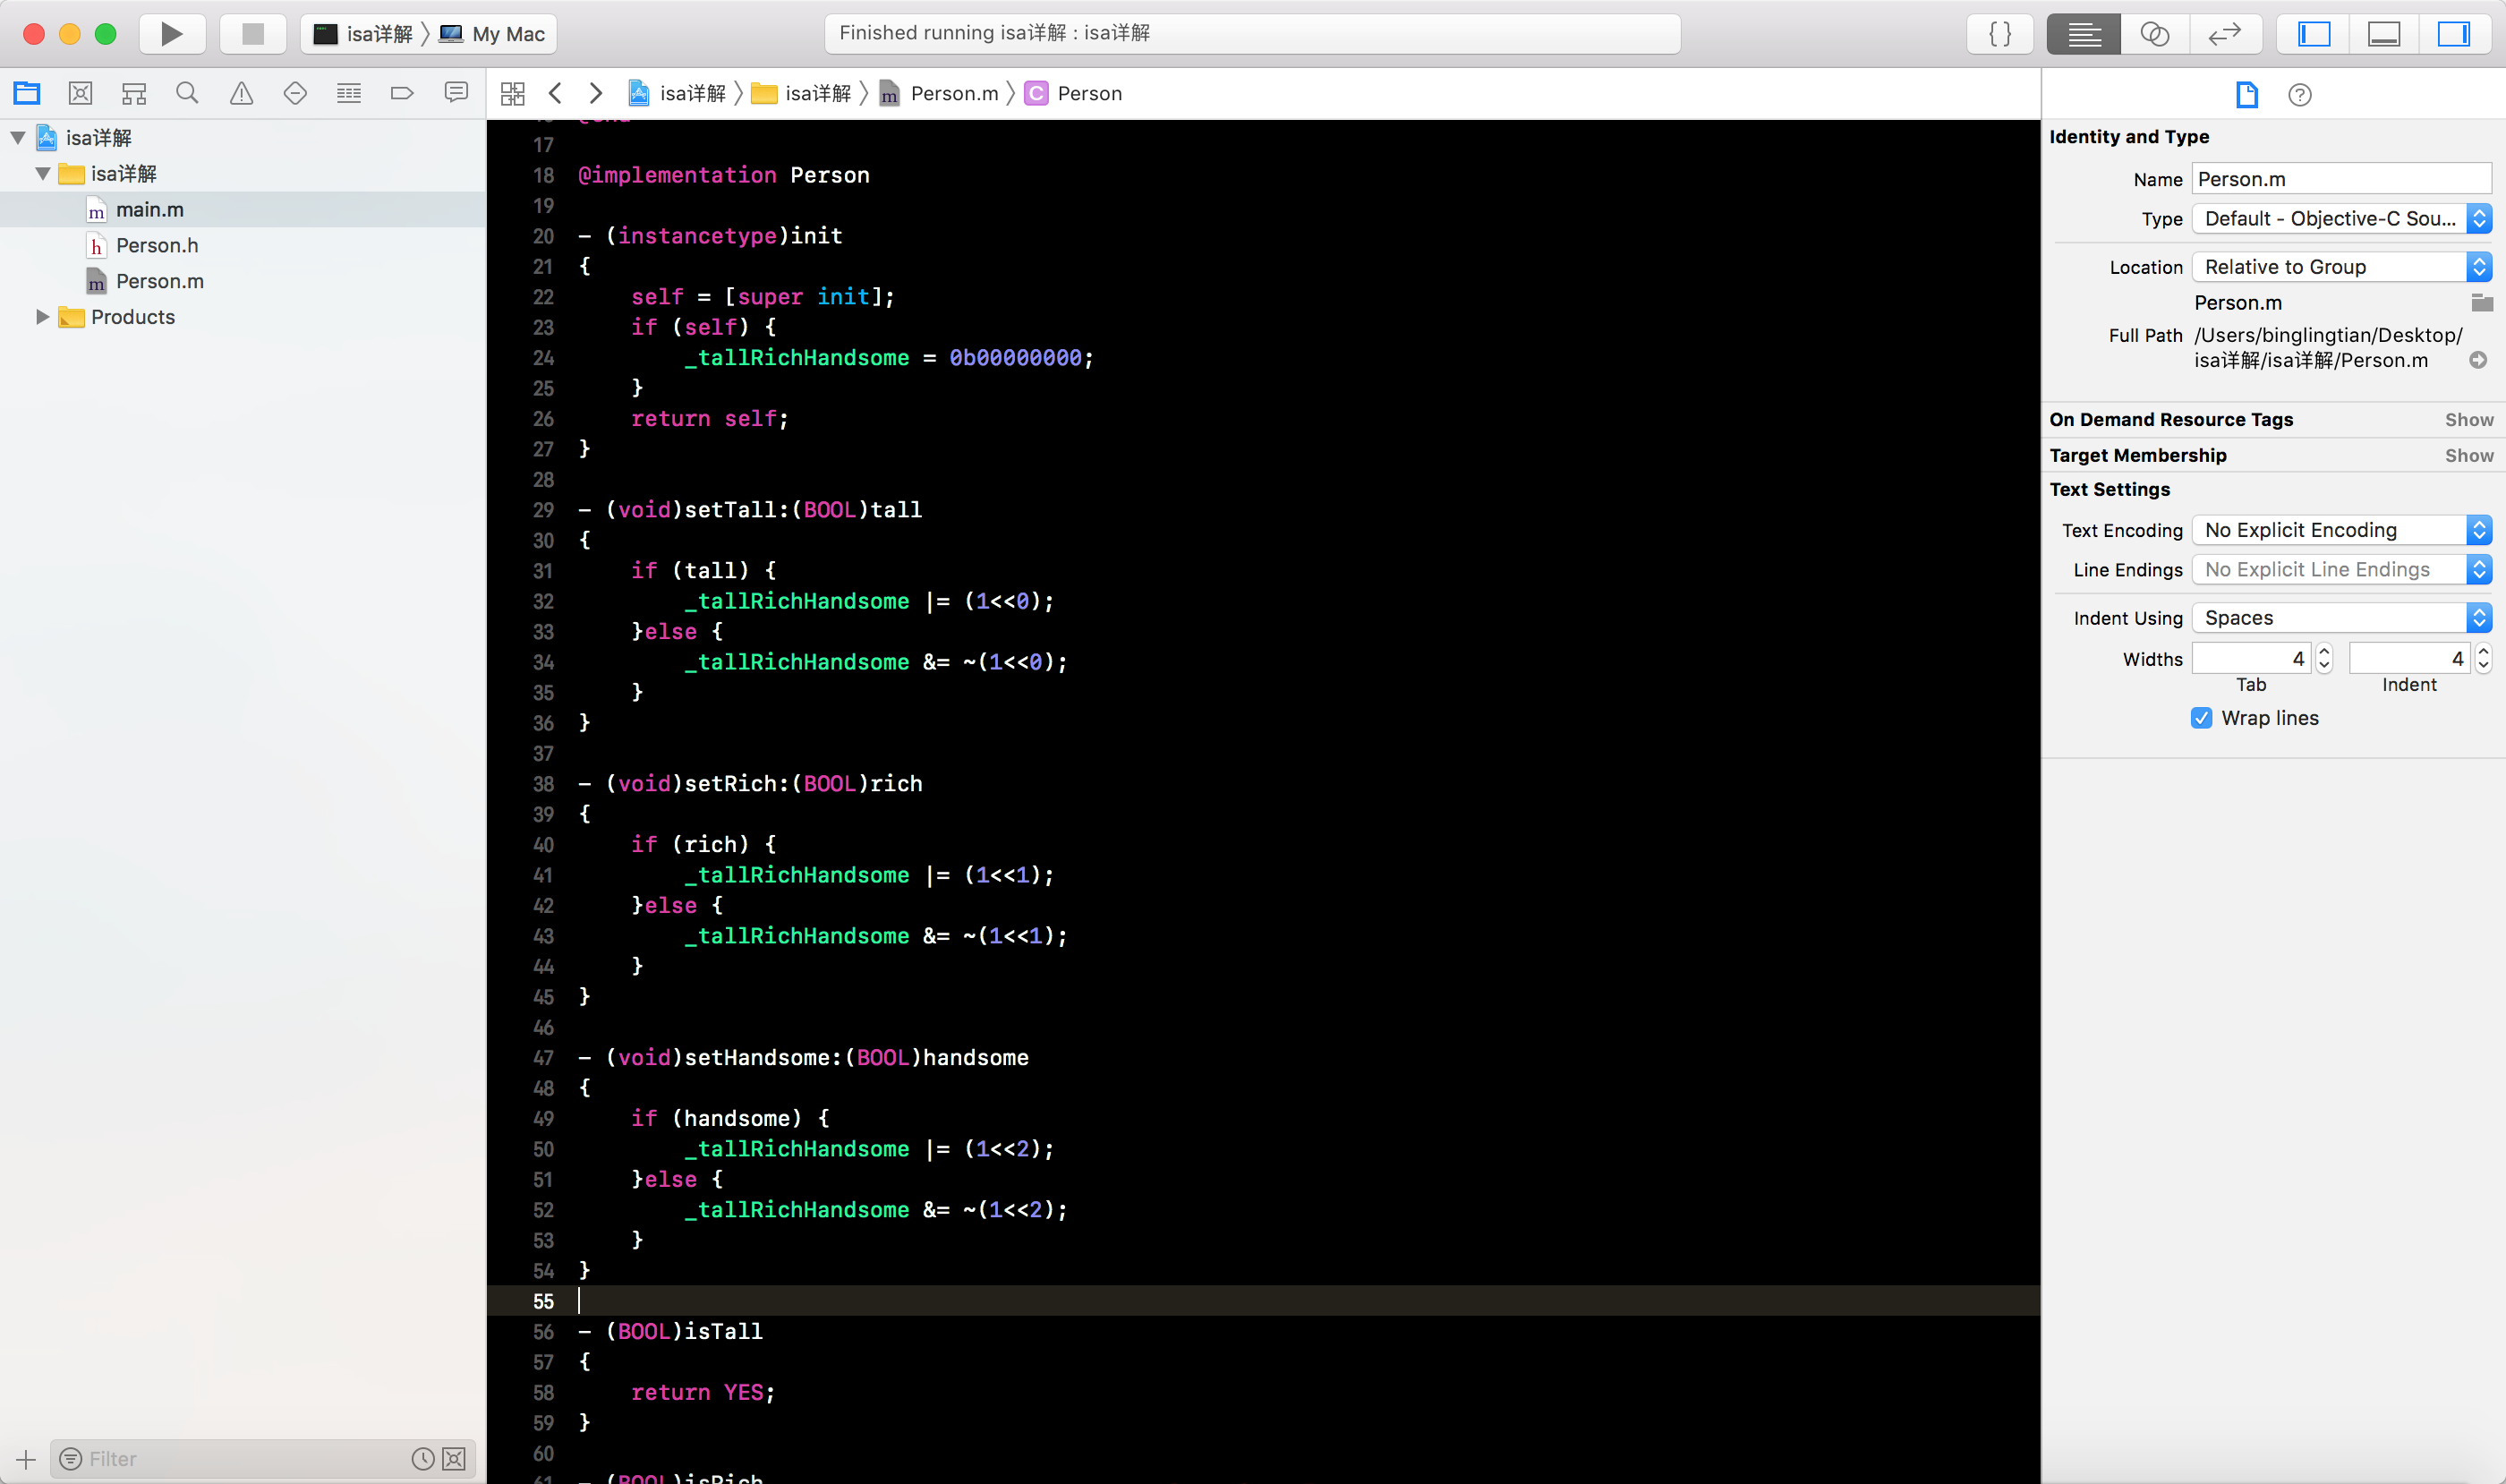Screen dimensions: 2506x1484
Task: Click the Indent width field
Action: [x=2409, y=659]
